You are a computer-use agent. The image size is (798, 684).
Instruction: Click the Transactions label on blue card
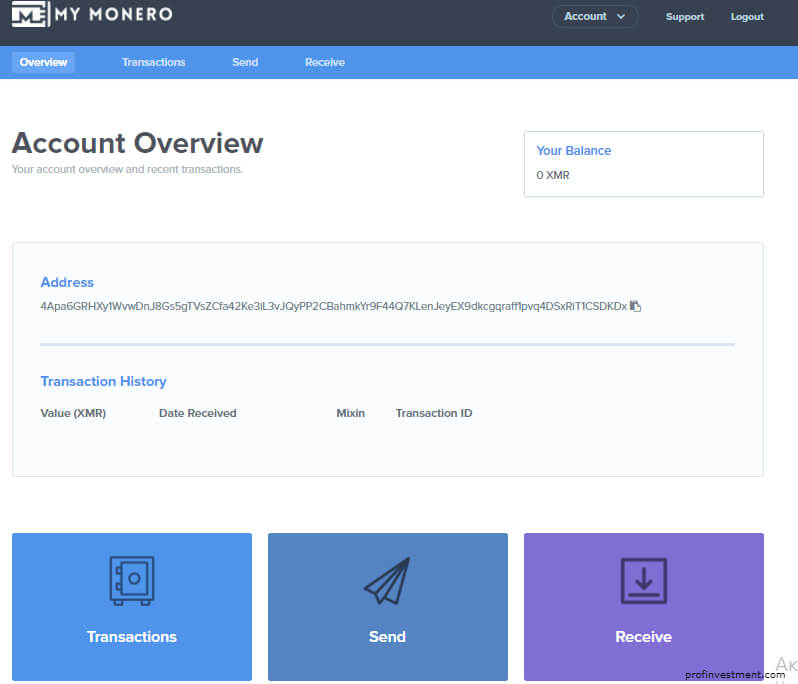coord(132,637)
